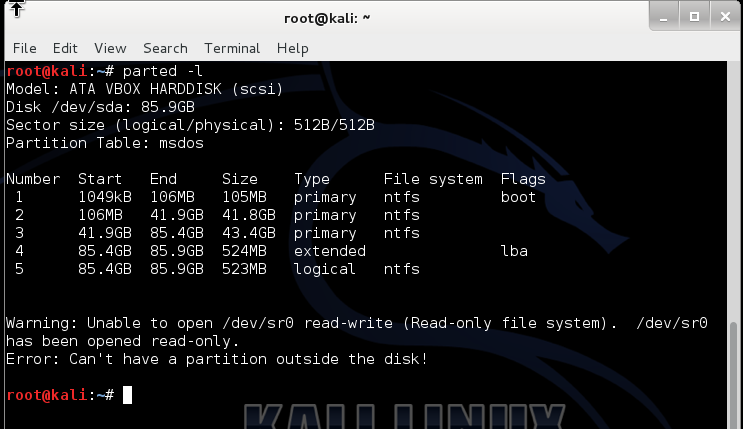
Task: Click the '1049kB' start value
Action: point(105,197)
